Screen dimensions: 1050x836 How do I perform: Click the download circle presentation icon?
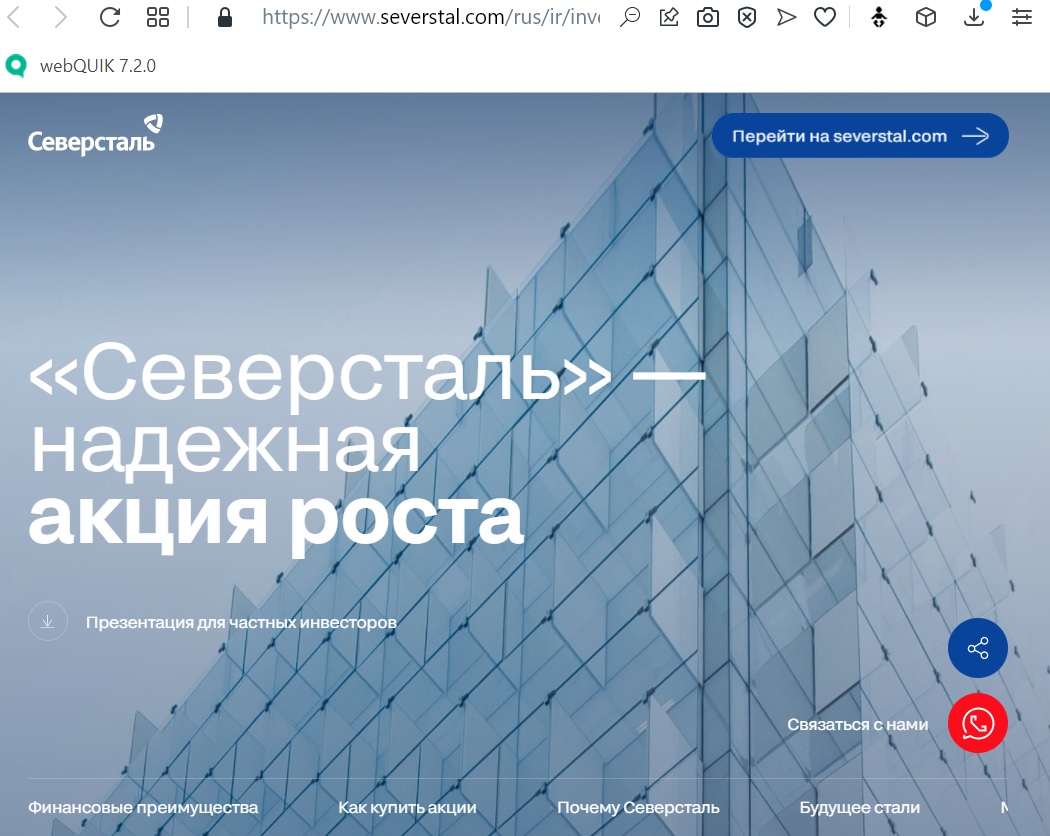(x=48, y=622)
